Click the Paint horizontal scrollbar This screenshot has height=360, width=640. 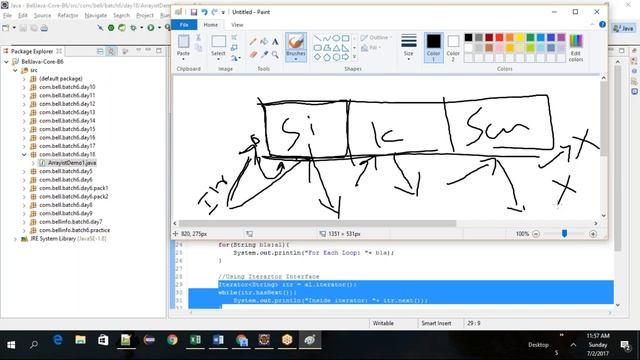[317, 223]
